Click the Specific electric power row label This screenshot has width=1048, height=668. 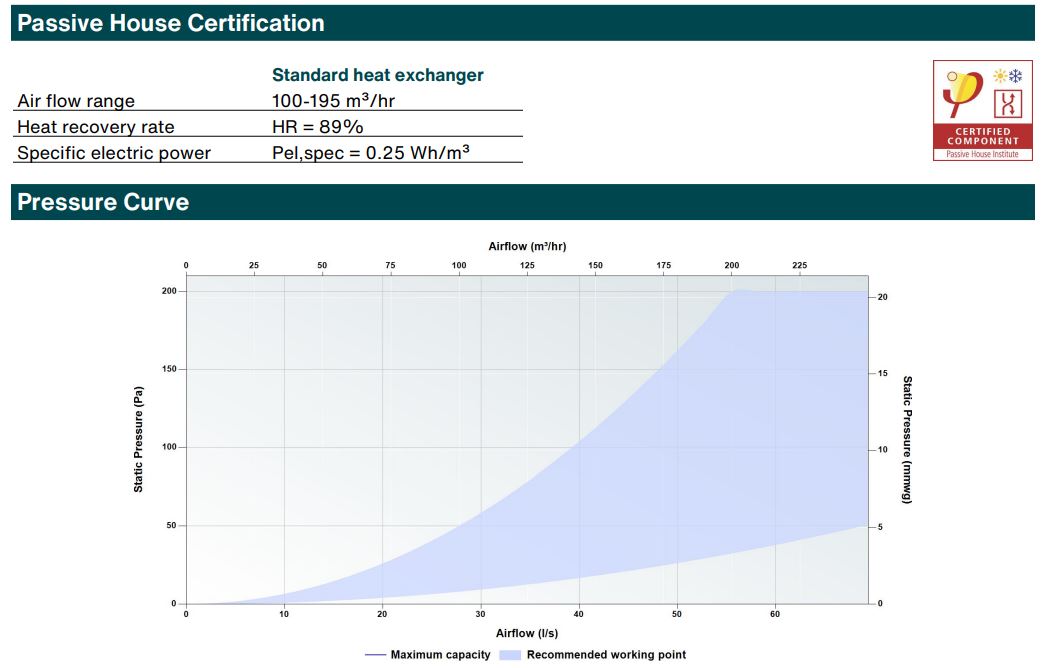click(114, 153)
